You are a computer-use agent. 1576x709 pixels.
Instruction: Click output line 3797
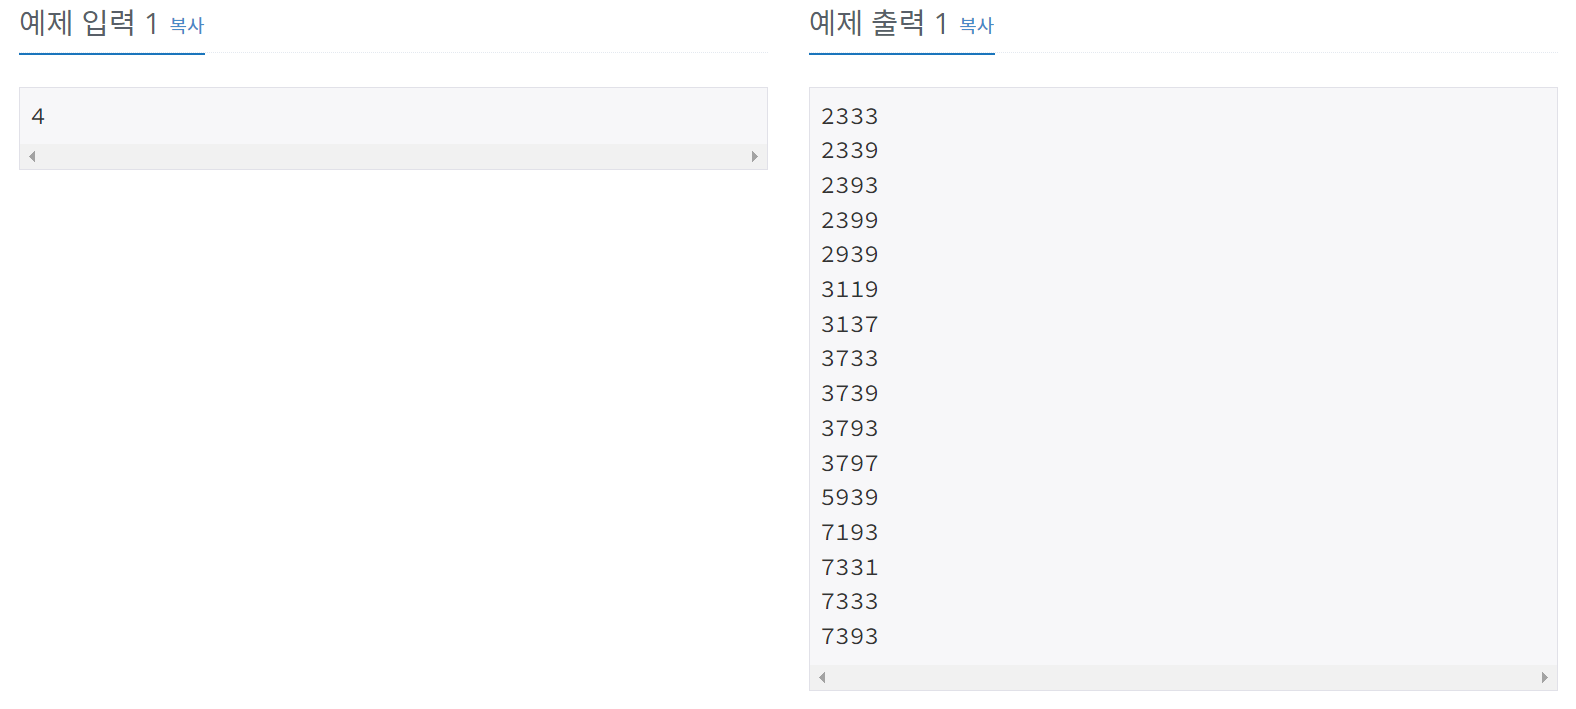click(x=850, y=464)
